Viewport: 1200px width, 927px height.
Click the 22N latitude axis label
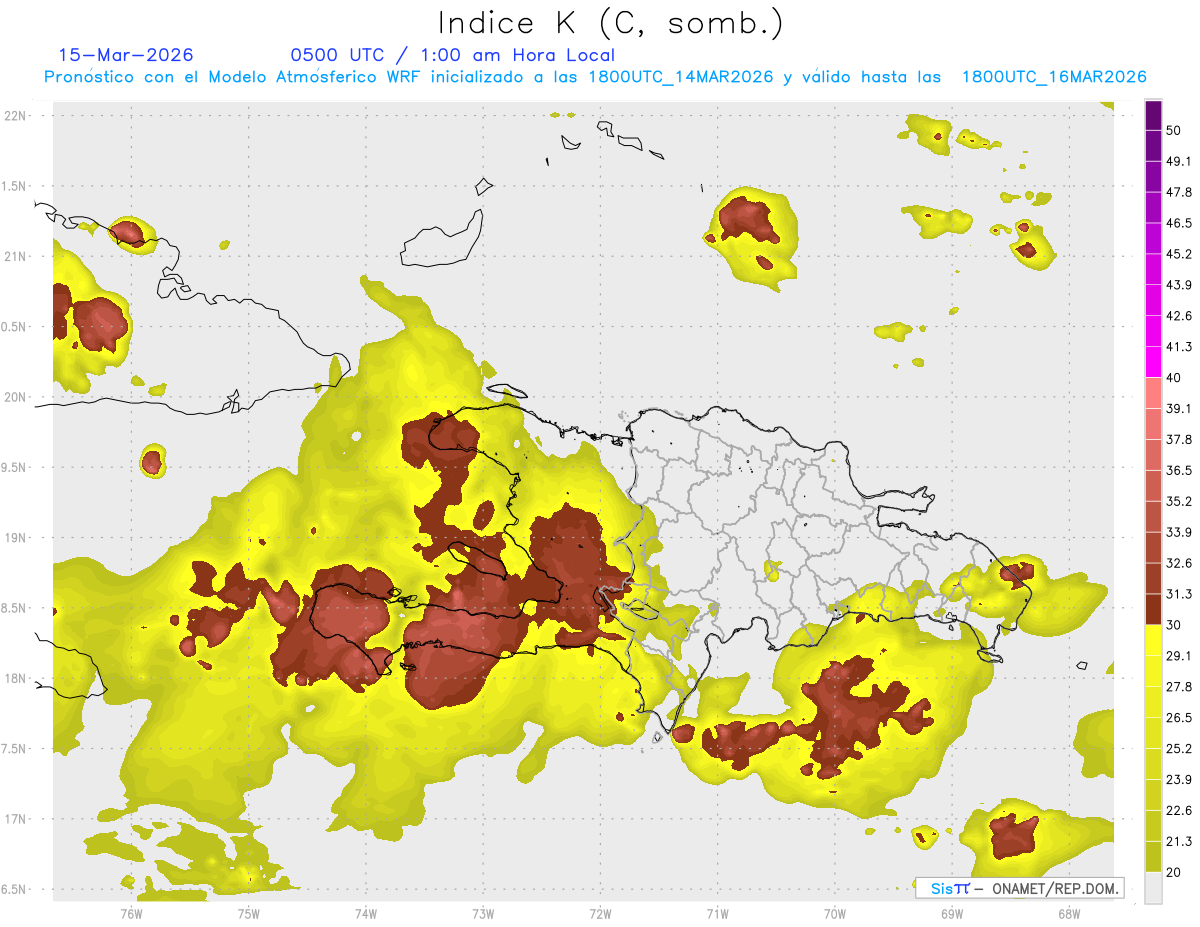click(16, 115)
